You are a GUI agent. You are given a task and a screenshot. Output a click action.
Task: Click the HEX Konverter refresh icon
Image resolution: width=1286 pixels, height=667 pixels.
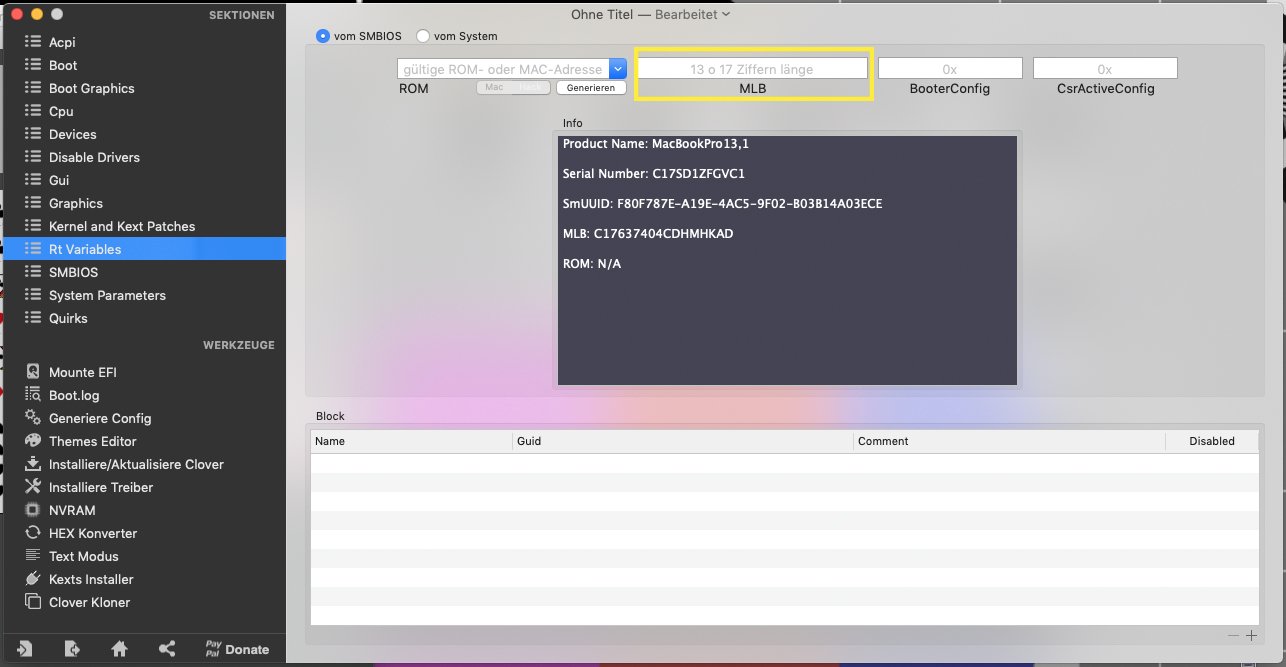[x=32, y=533]
